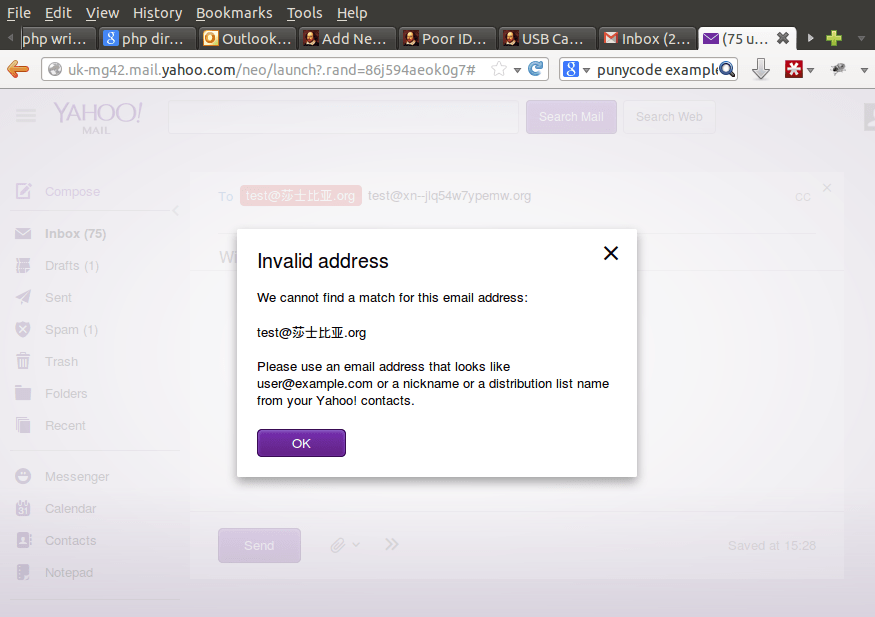Open the URL history dropdown arrow
The height and width of the screenshot is (617, 875).
tap(517, 70)
